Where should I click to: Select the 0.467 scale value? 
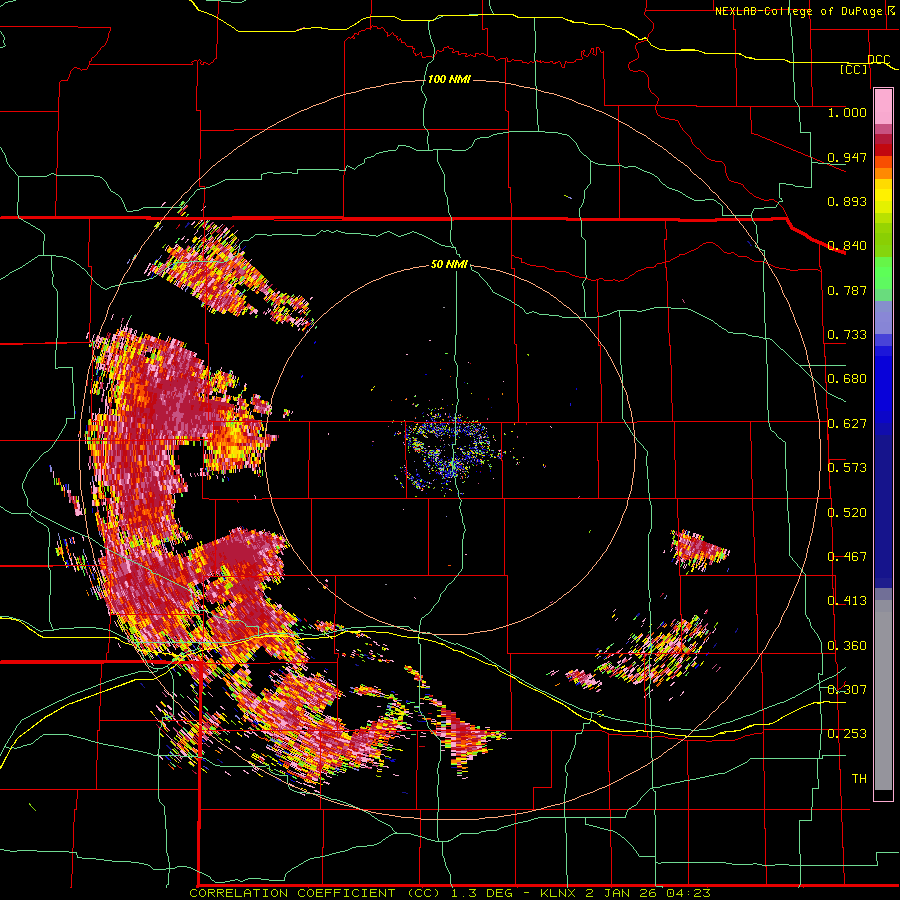point(847,557)
